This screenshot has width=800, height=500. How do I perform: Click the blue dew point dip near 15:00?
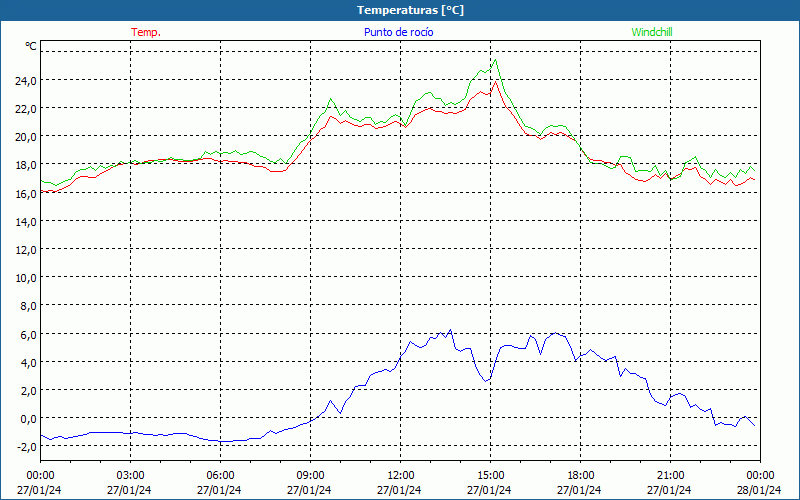pos(487,381)
